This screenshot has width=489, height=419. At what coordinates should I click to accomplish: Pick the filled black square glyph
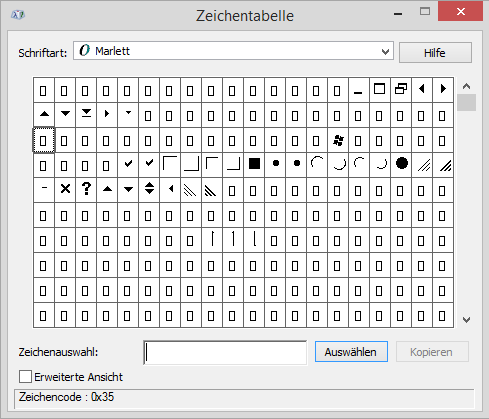tap(253, 166)
